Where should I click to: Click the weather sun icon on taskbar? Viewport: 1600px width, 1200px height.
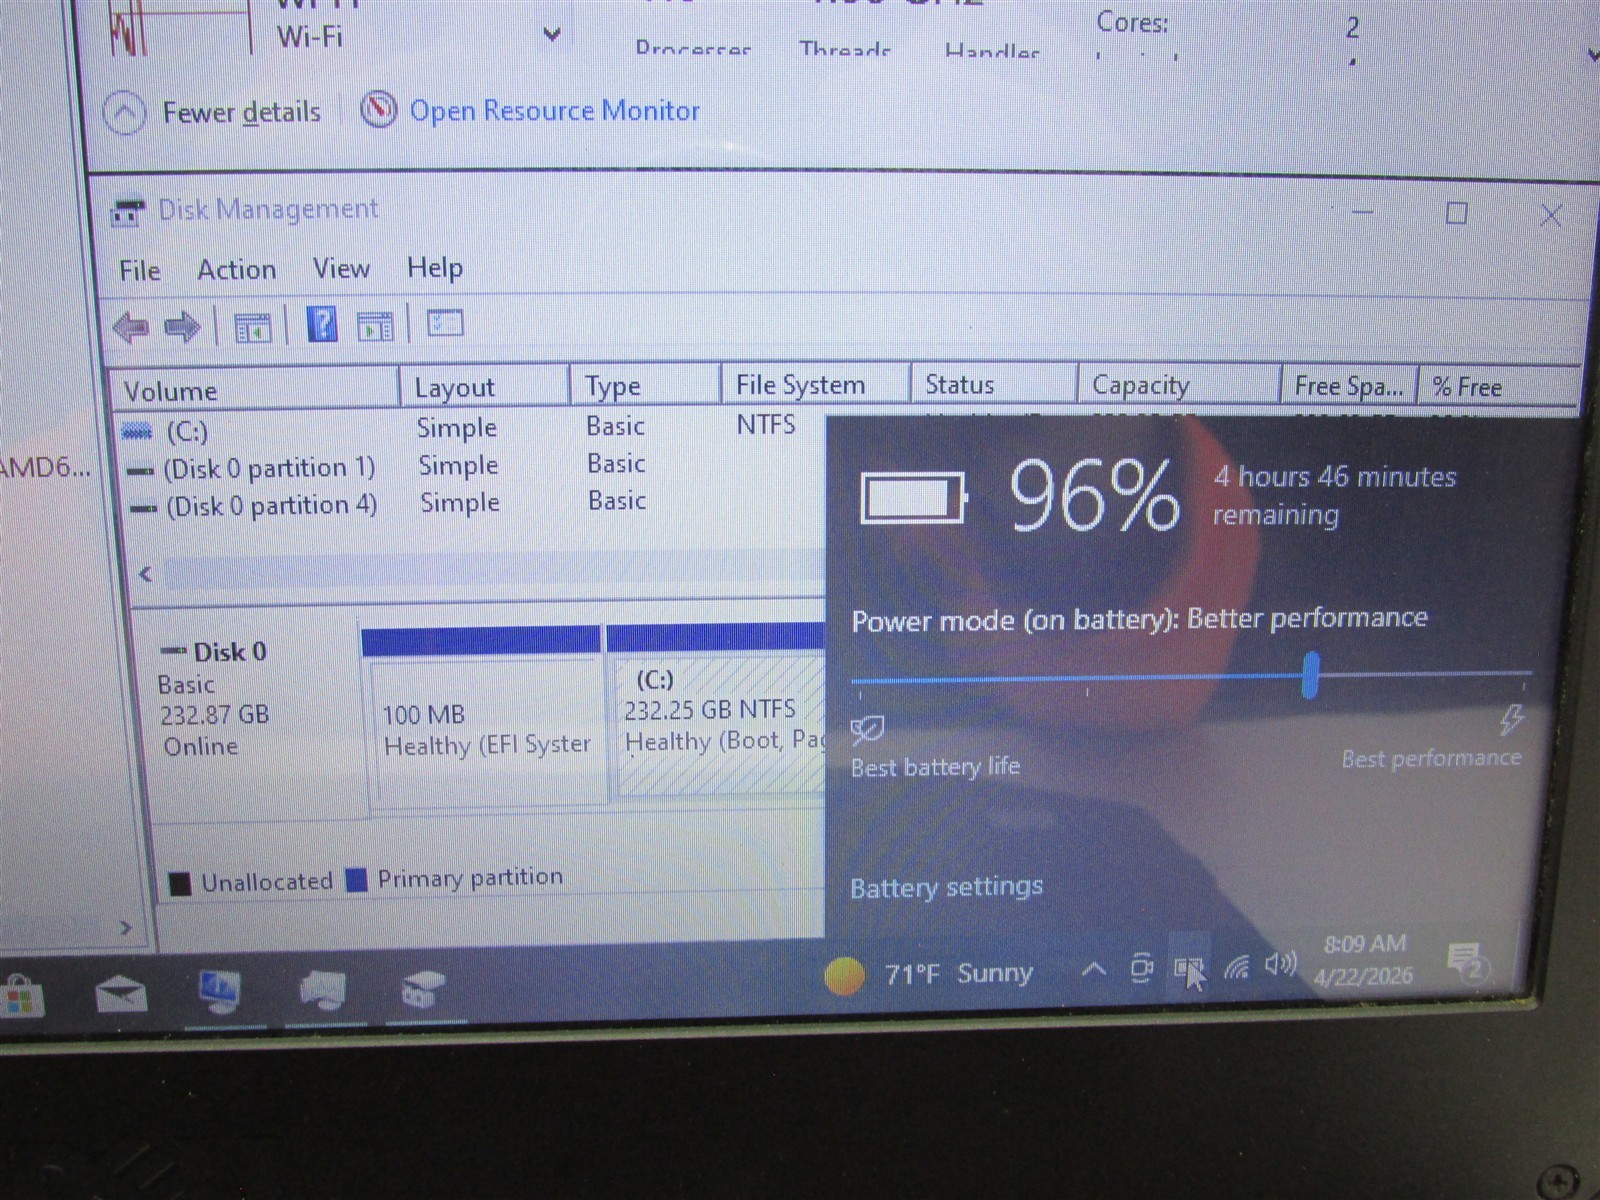coord(844,975)
